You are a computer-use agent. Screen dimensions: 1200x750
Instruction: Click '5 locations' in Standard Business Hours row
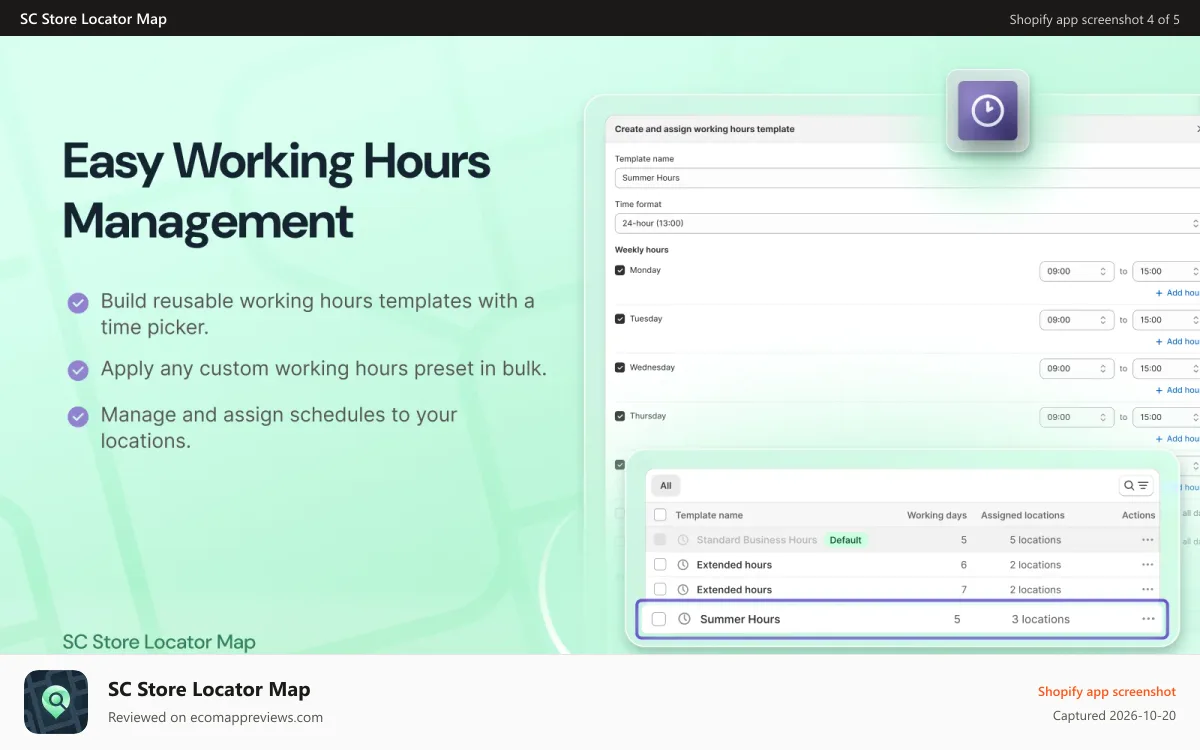[1035, 540]
